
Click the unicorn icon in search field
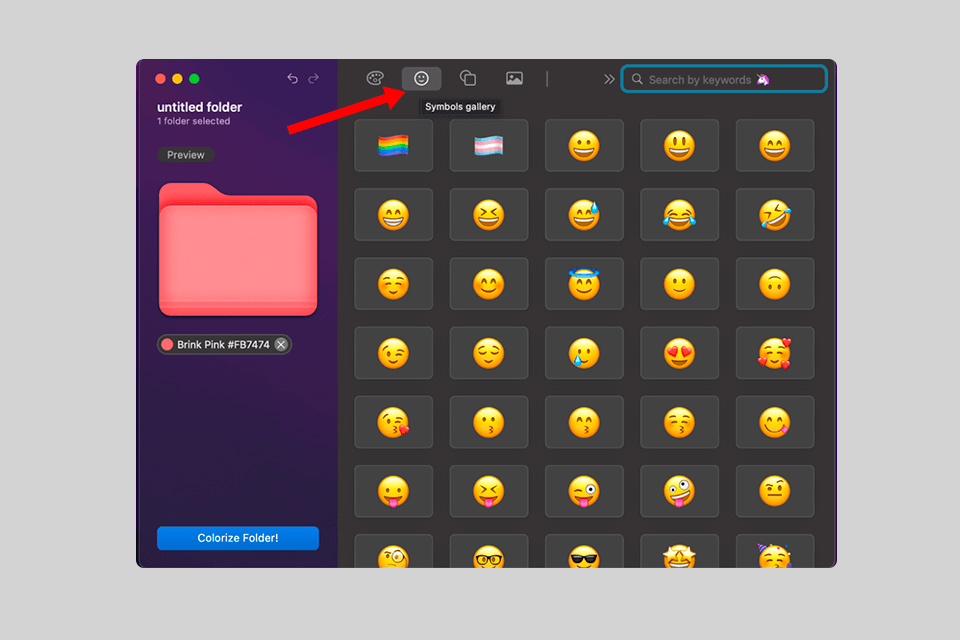tap(763, 80)
